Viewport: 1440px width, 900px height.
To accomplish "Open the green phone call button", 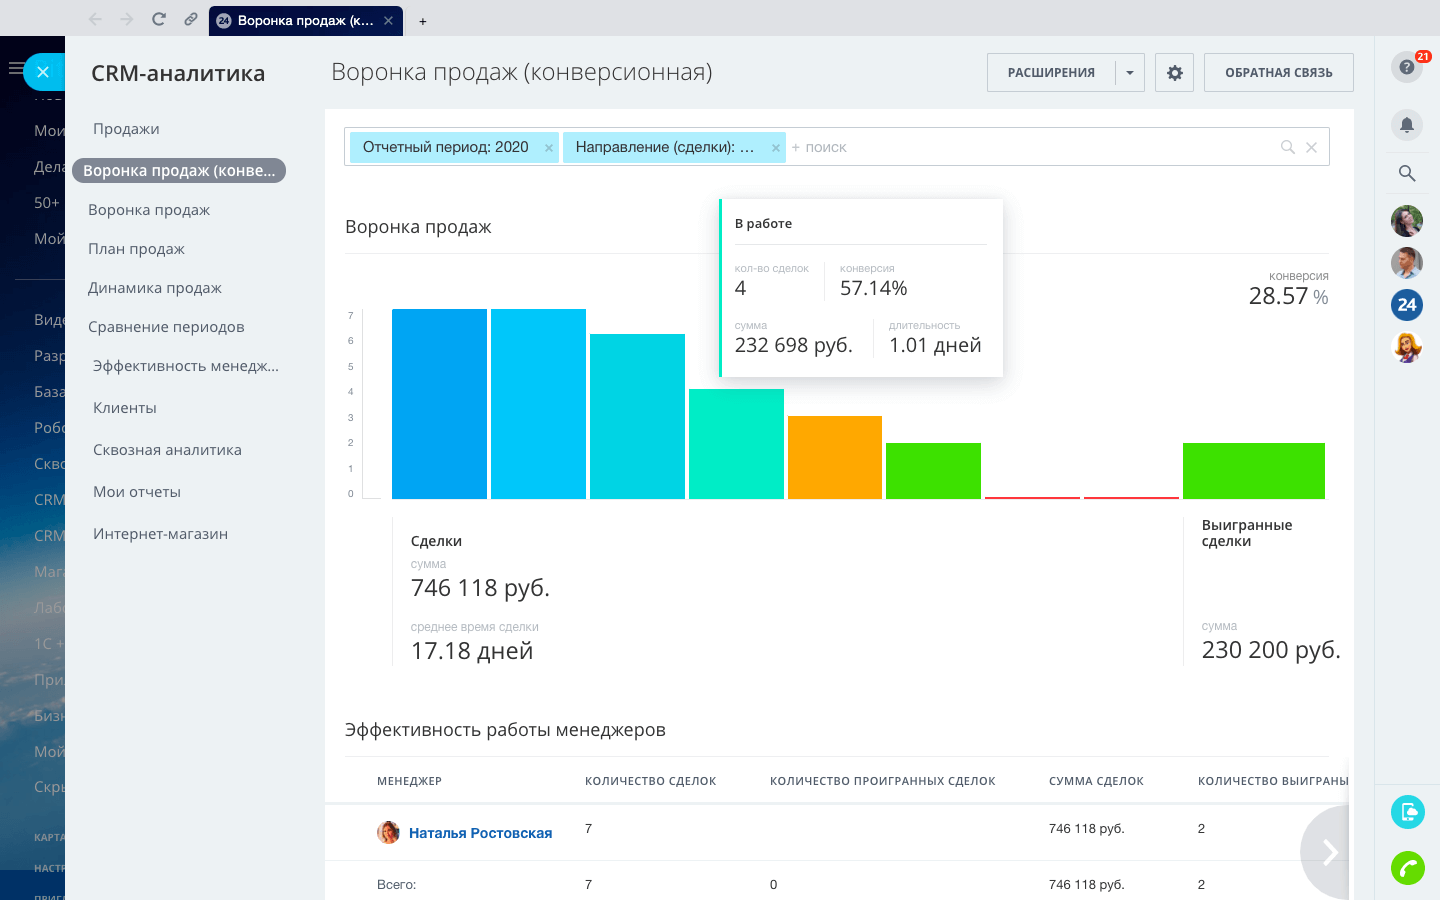I will point(1408,868).
